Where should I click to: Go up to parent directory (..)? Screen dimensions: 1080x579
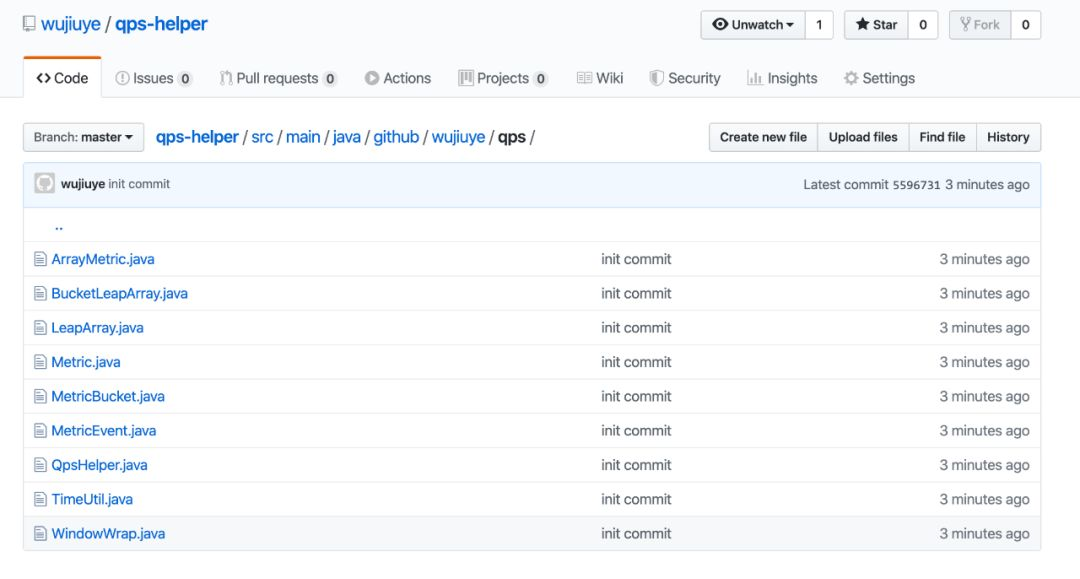(x=59, y=227)
